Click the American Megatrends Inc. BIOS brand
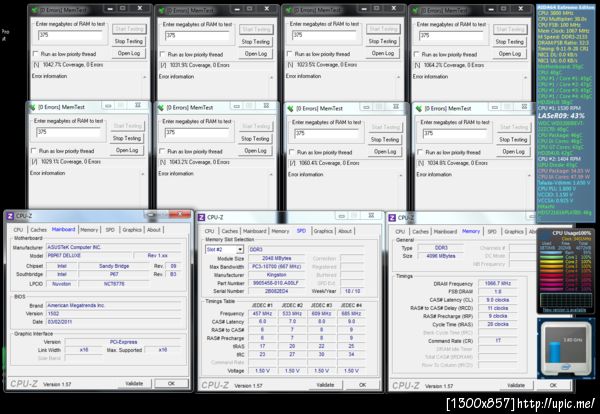600x414 pixels. pos(114,305)
